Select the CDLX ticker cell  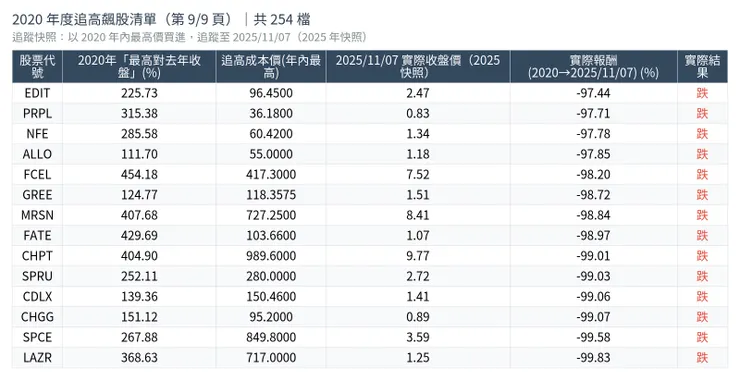coord(37,296)
